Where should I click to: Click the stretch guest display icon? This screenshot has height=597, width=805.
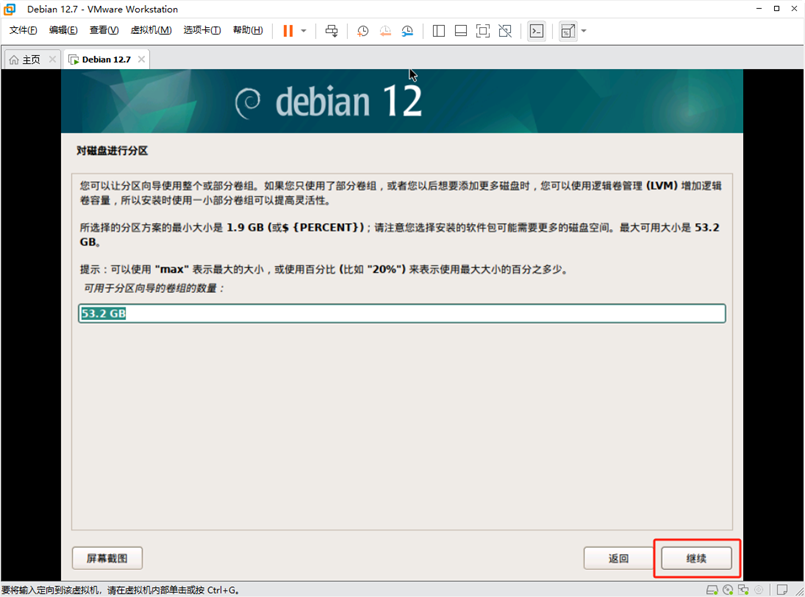pos(568,31)
